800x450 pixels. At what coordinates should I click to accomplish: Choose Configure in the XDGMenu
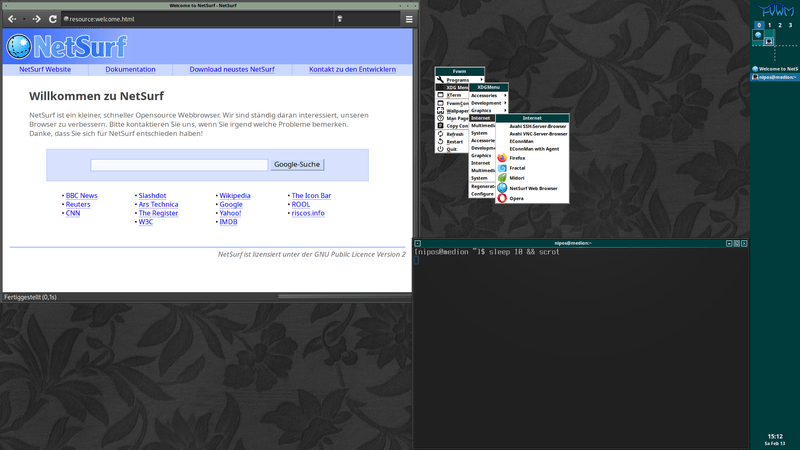point(482,194)
